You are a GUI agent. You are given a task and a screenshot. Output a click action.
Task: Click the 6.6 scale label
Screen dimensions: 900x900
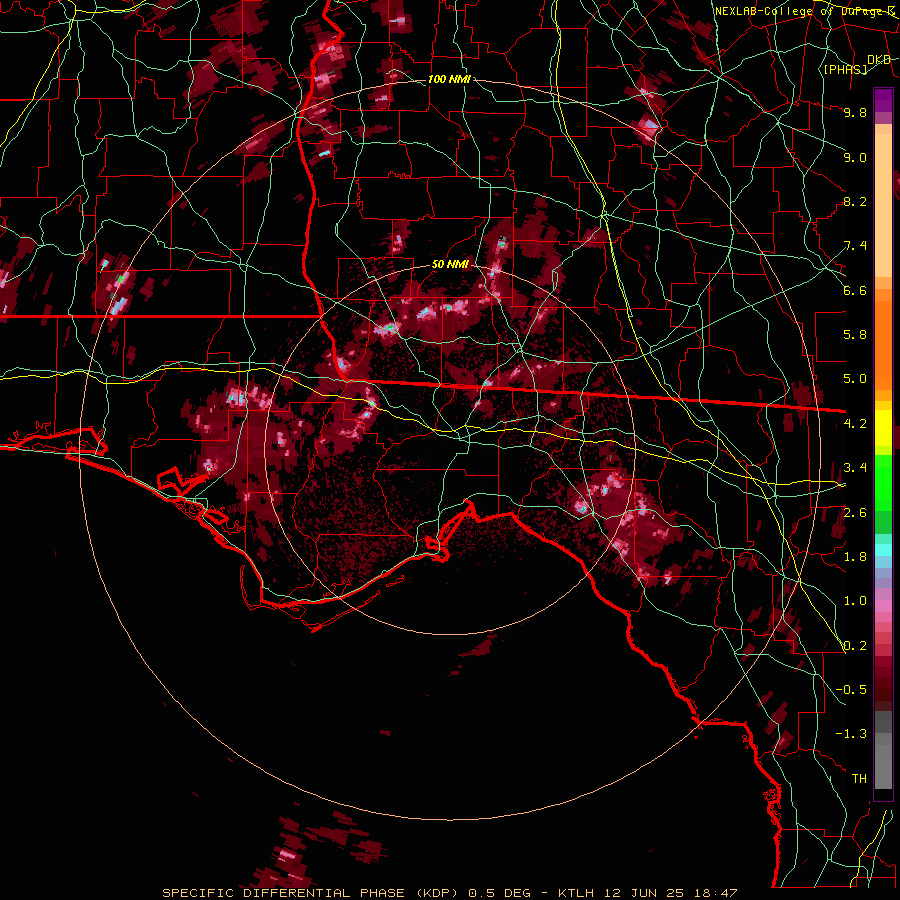coord(855,290)
